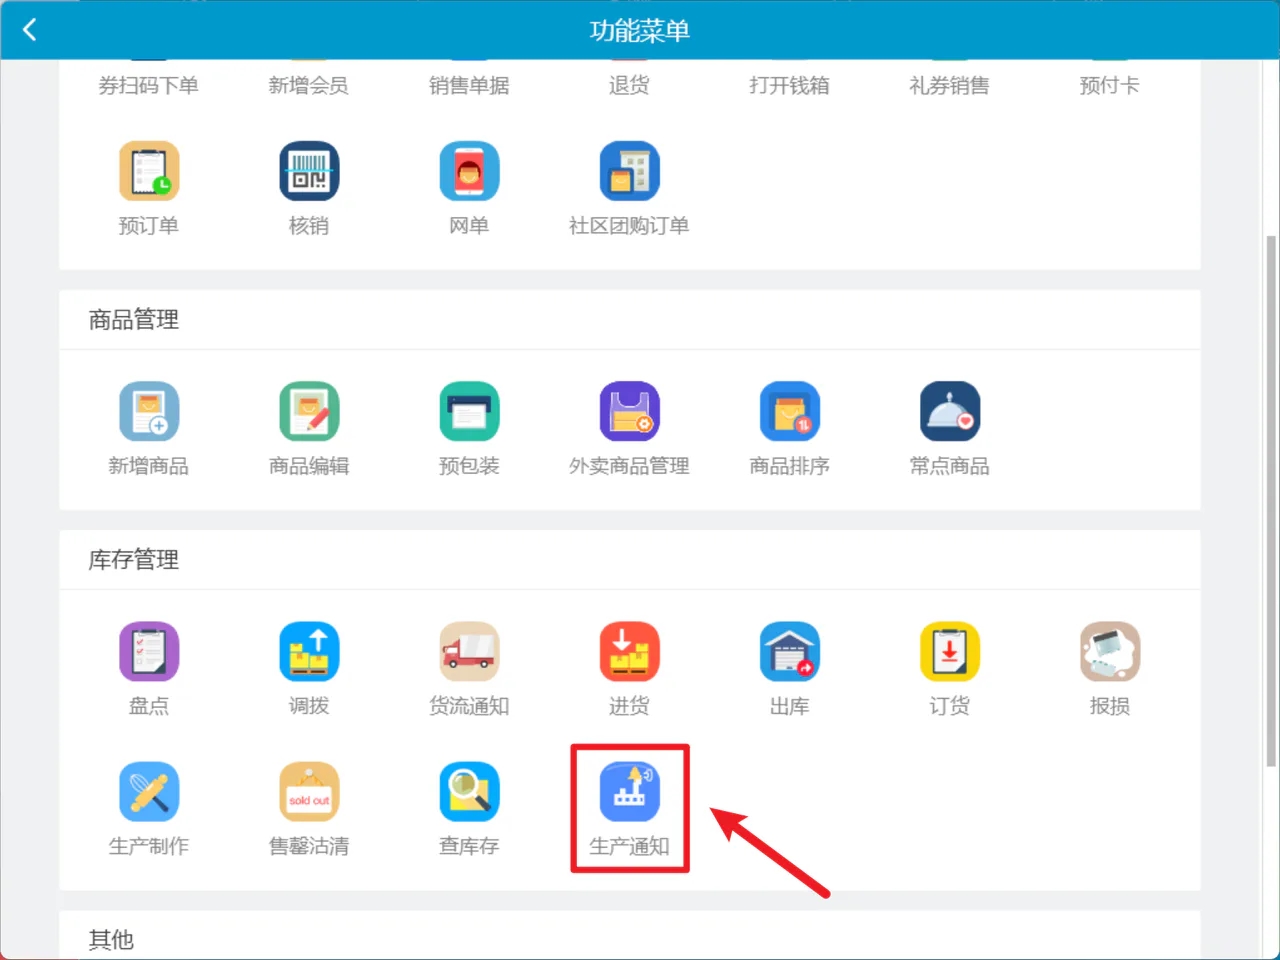Open the 核销 barcode verification icon
Viewport: 1280px width, 960px height.
(309, 171)
